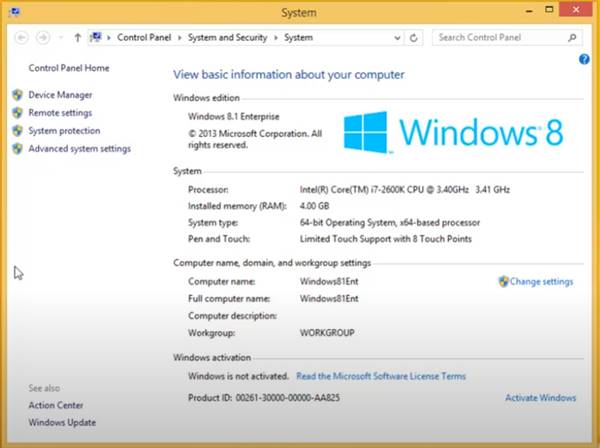Click the 4.00 GB installed memory value
600x448 pixels.
(x=315, y=206)
